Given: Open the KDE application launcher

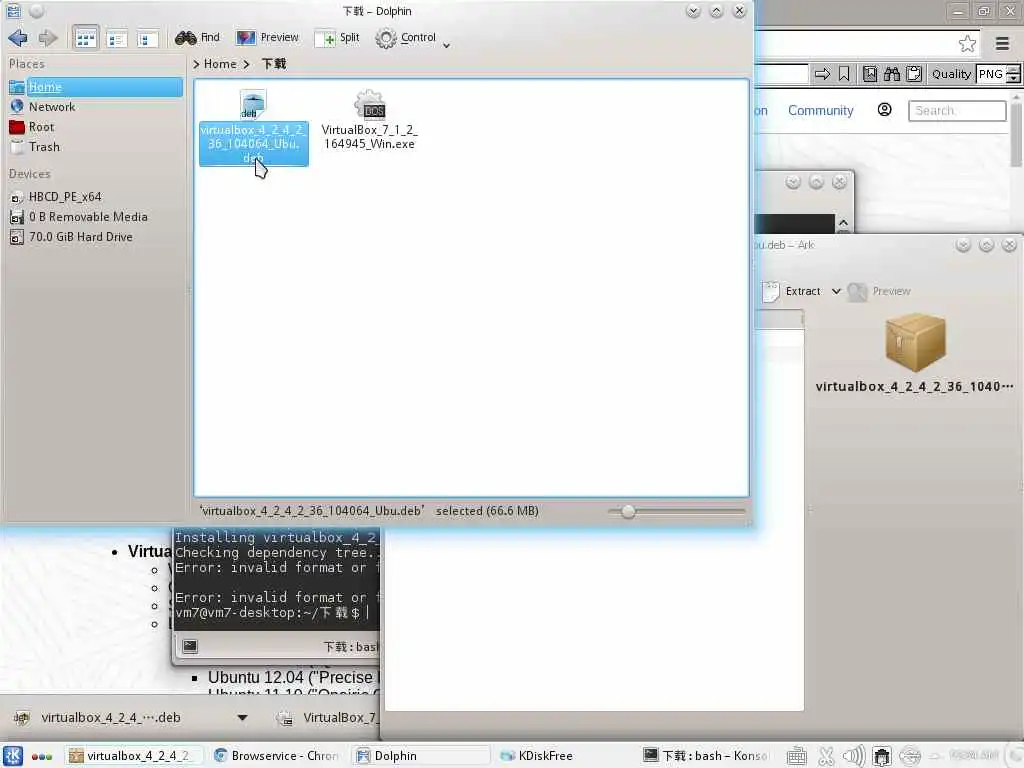Looking at the screenshot, I should point(13,756).
